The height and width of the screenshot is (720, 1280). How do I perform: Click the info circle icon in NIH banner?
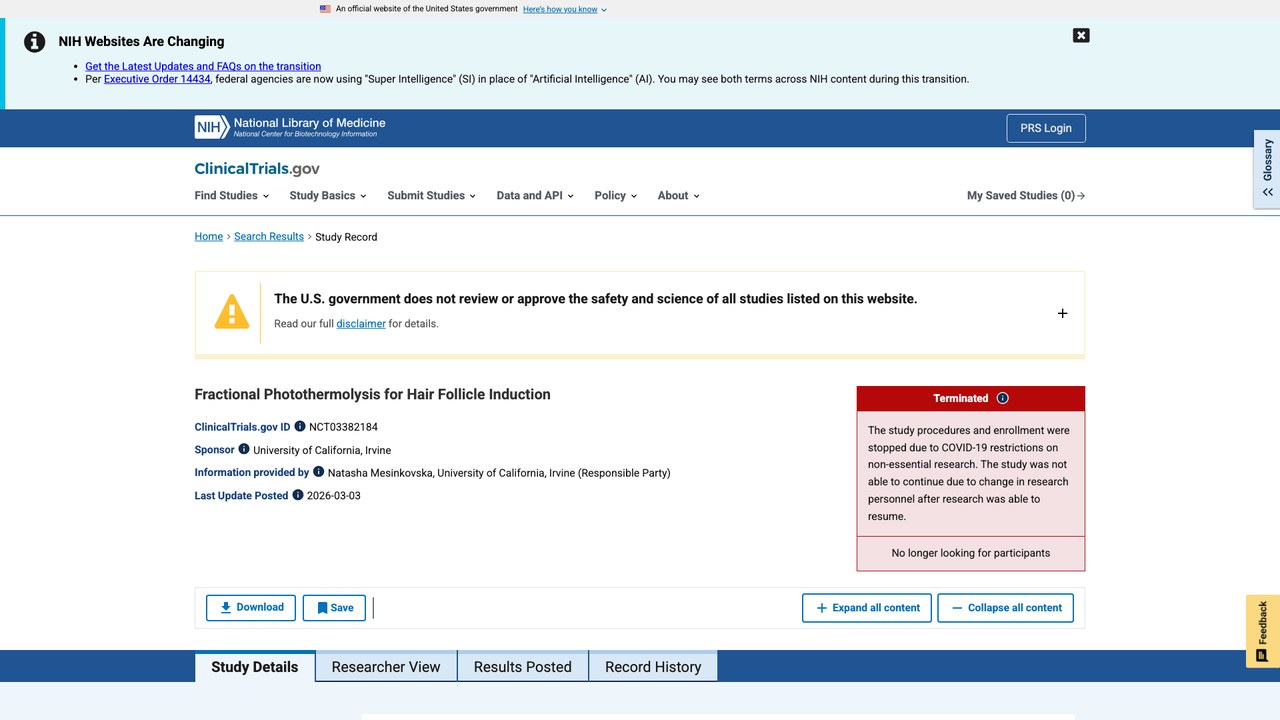(x=35, y=42)
